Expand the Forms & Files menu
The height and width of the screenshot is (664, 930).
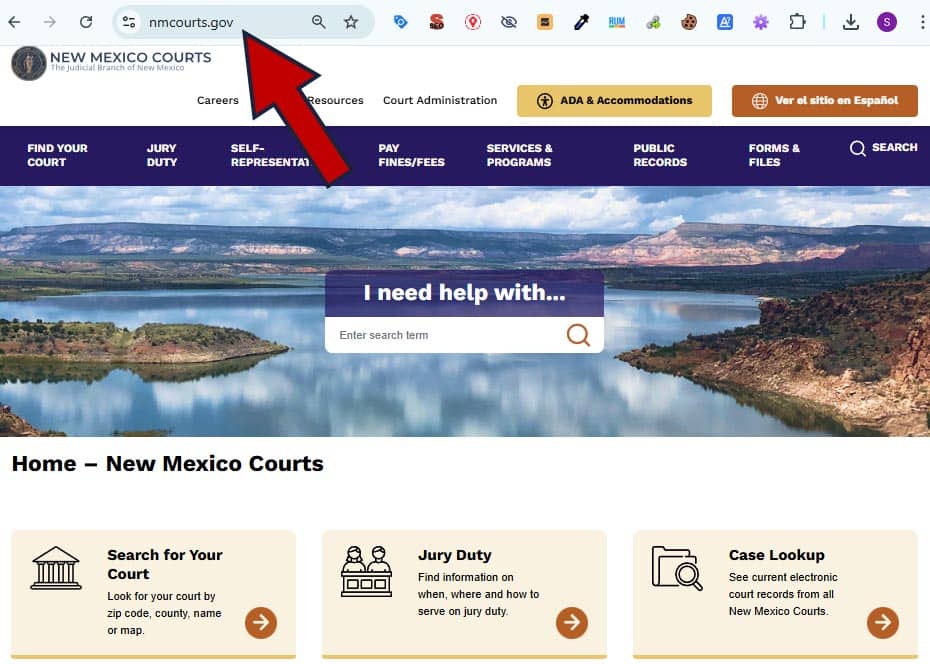pos(774,155)
